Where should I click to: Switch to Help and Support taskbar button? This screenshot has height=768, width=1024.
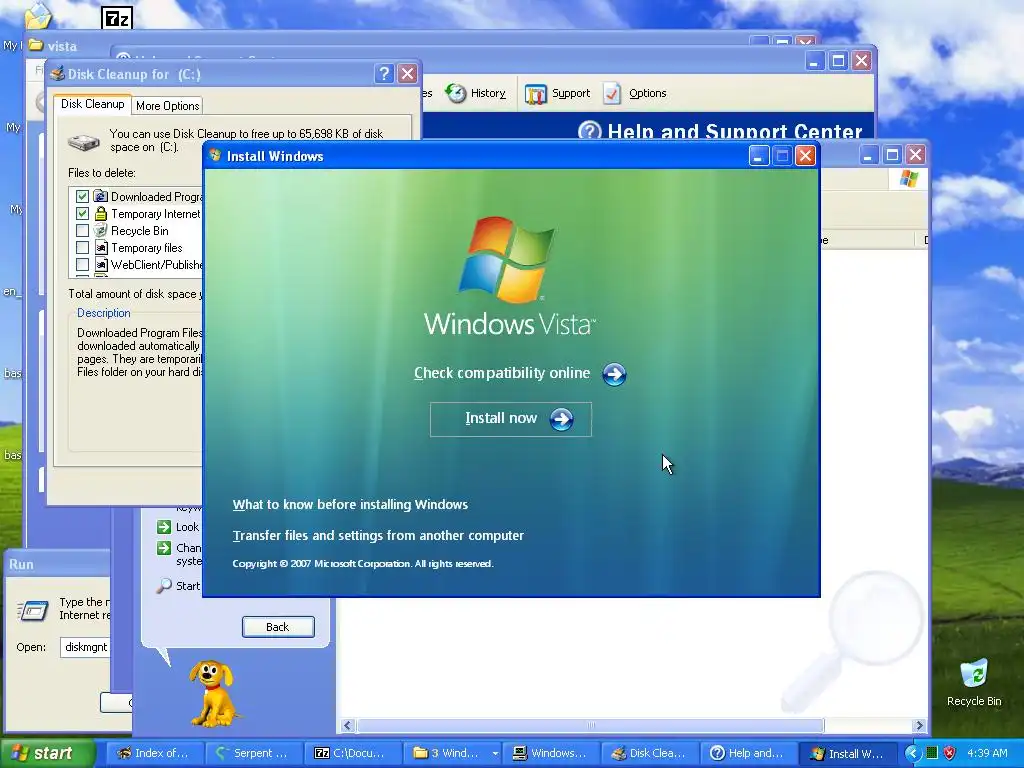click(750, 753)
